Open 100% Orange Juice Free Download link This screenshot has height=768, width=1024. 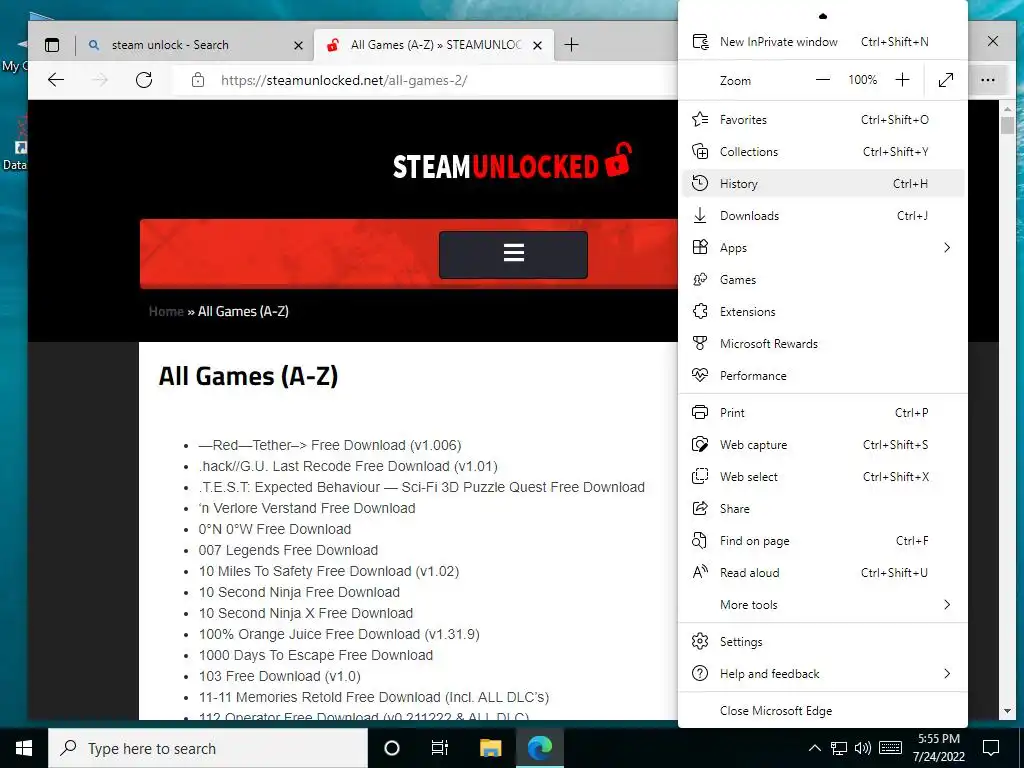339,634
